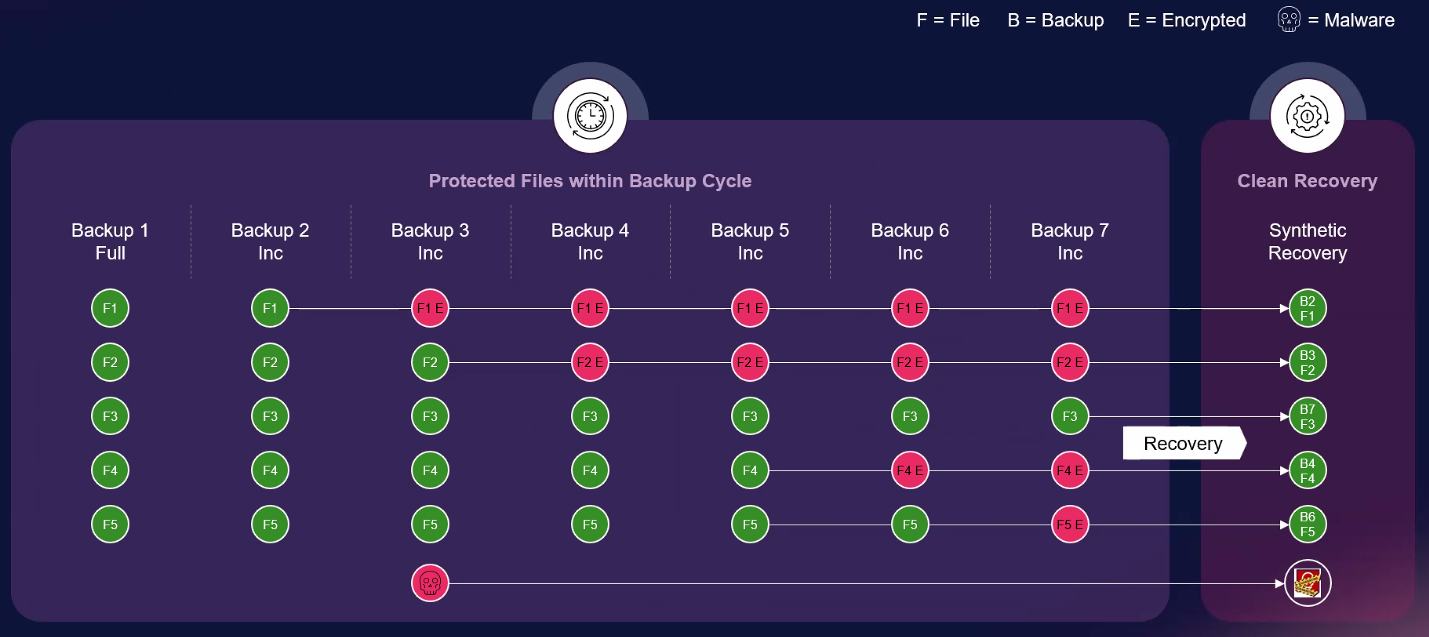The image size is (1429, 637).
Task: Click the green F1 circle under Backup 1 Full
Action: pos(110,309)
